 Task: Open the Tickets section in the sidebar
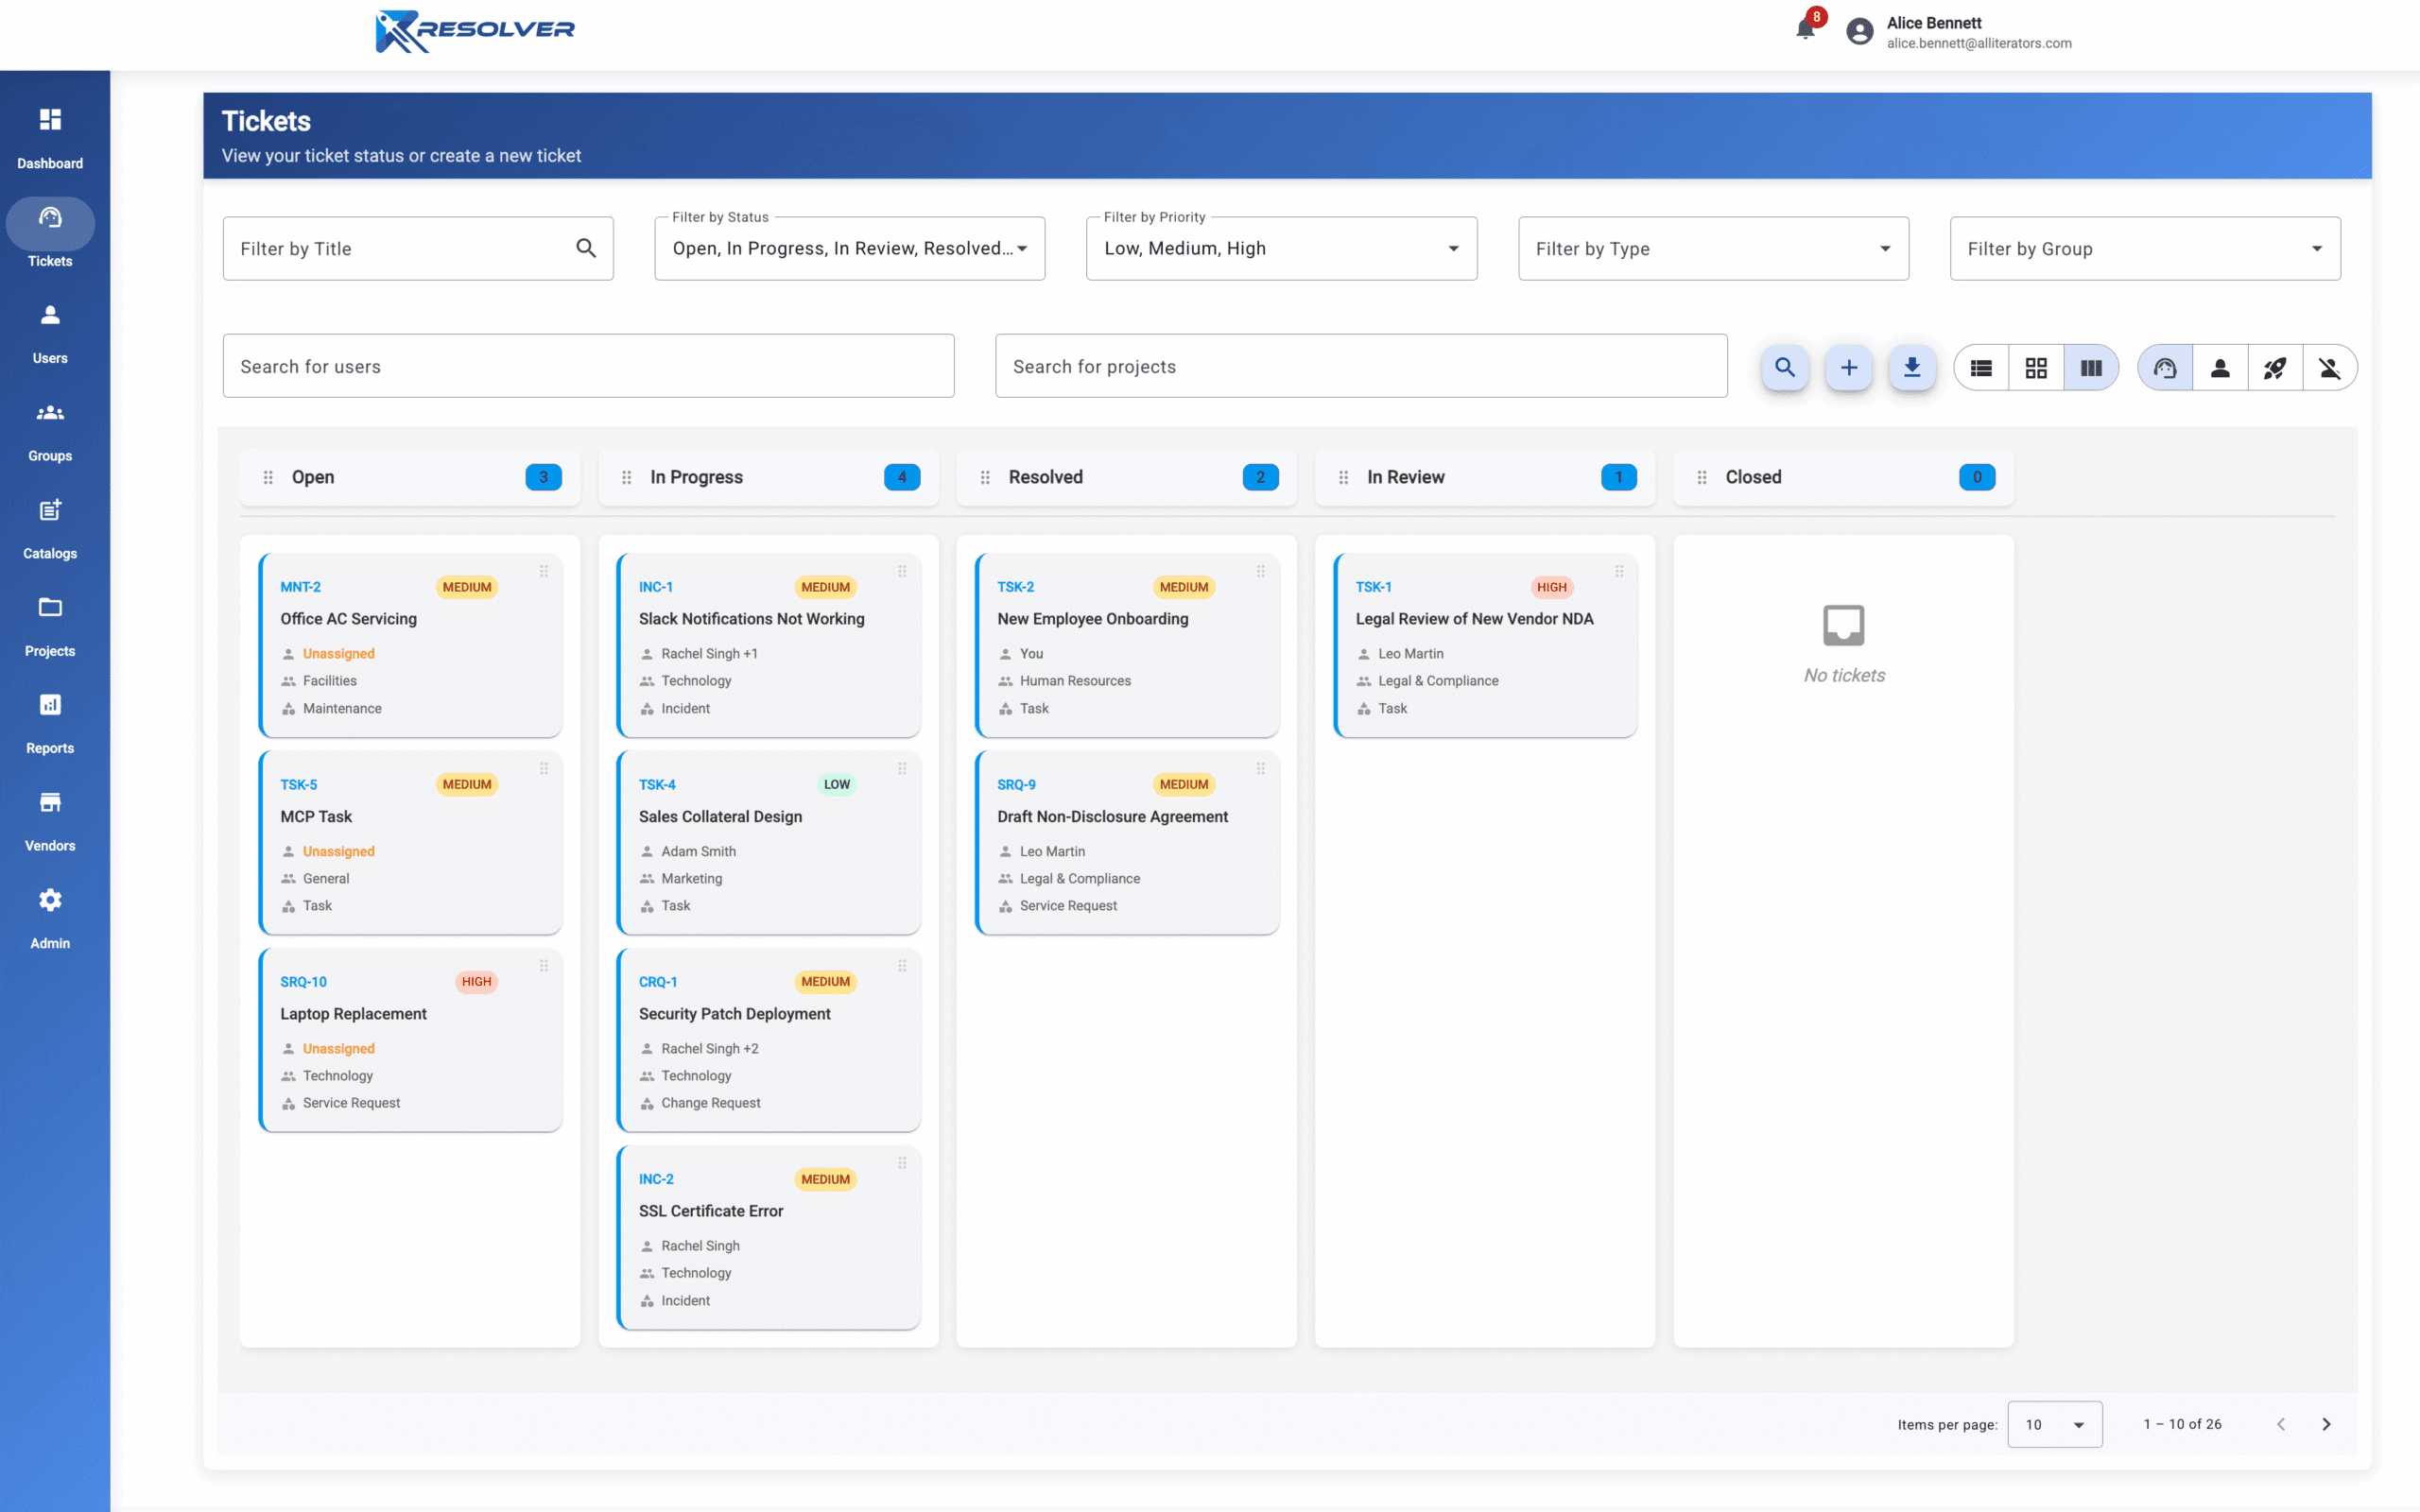click(x=50, y=232)
